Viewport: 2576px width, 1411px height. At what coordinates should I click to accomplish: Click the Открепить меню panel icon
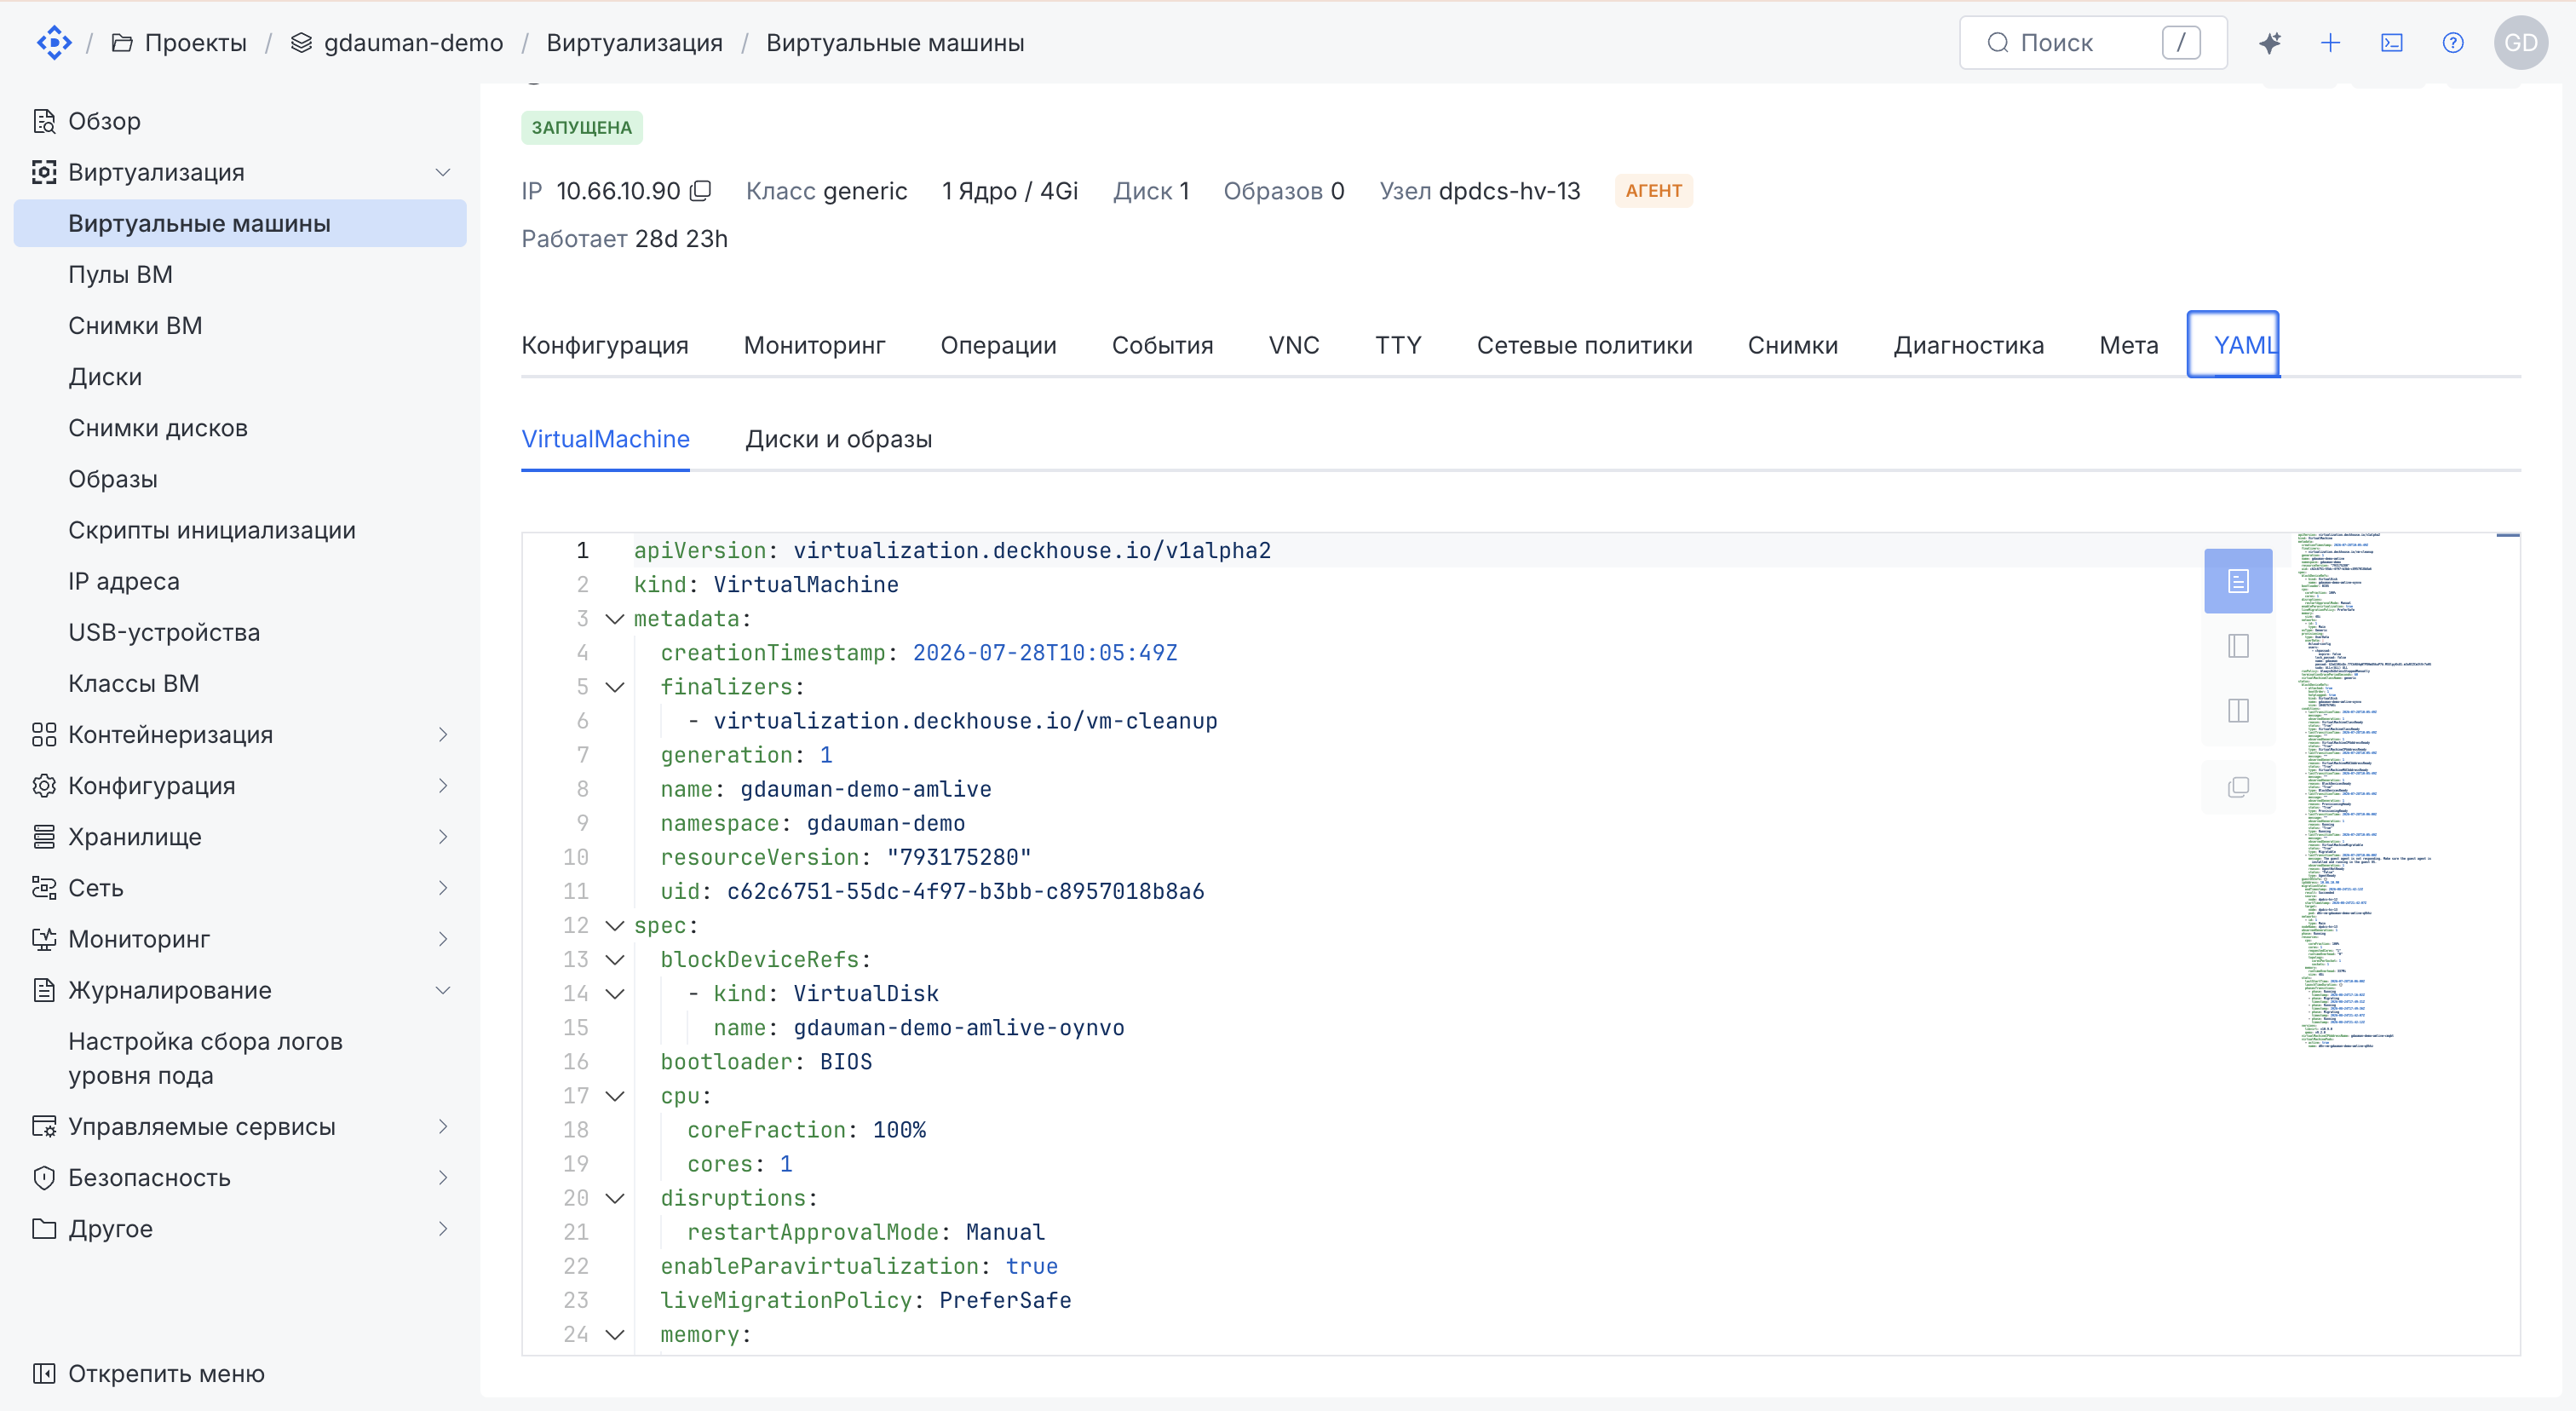(x=44, y=1373)
